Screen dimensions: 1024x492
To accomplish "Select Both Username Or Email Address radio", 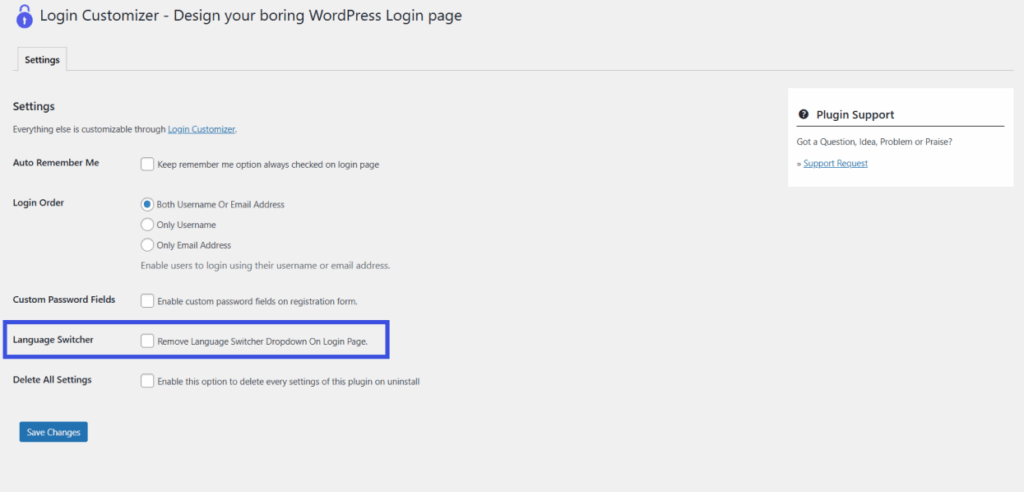I will point(147,204).
